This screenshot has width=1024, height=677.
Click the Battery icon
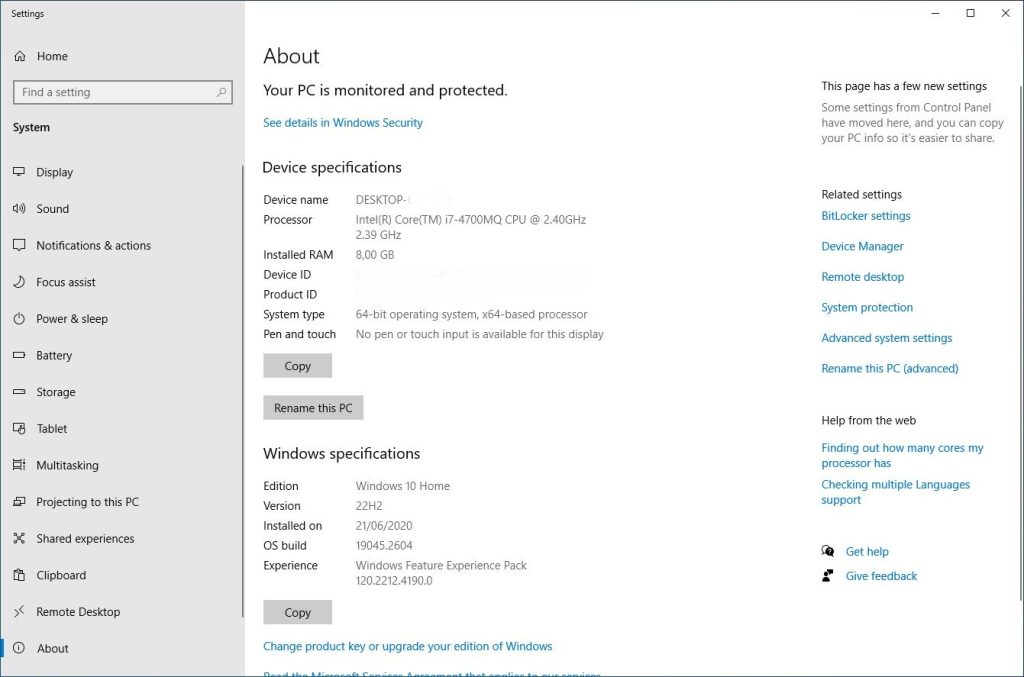click(19, 355)
